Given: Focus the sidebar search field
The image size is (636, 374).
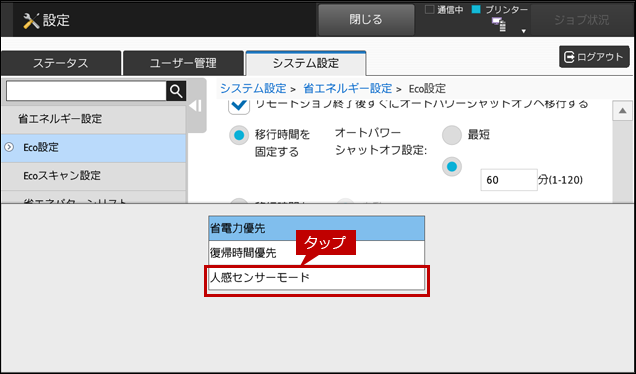Looking at the screenshot, I should pos(86,91).
